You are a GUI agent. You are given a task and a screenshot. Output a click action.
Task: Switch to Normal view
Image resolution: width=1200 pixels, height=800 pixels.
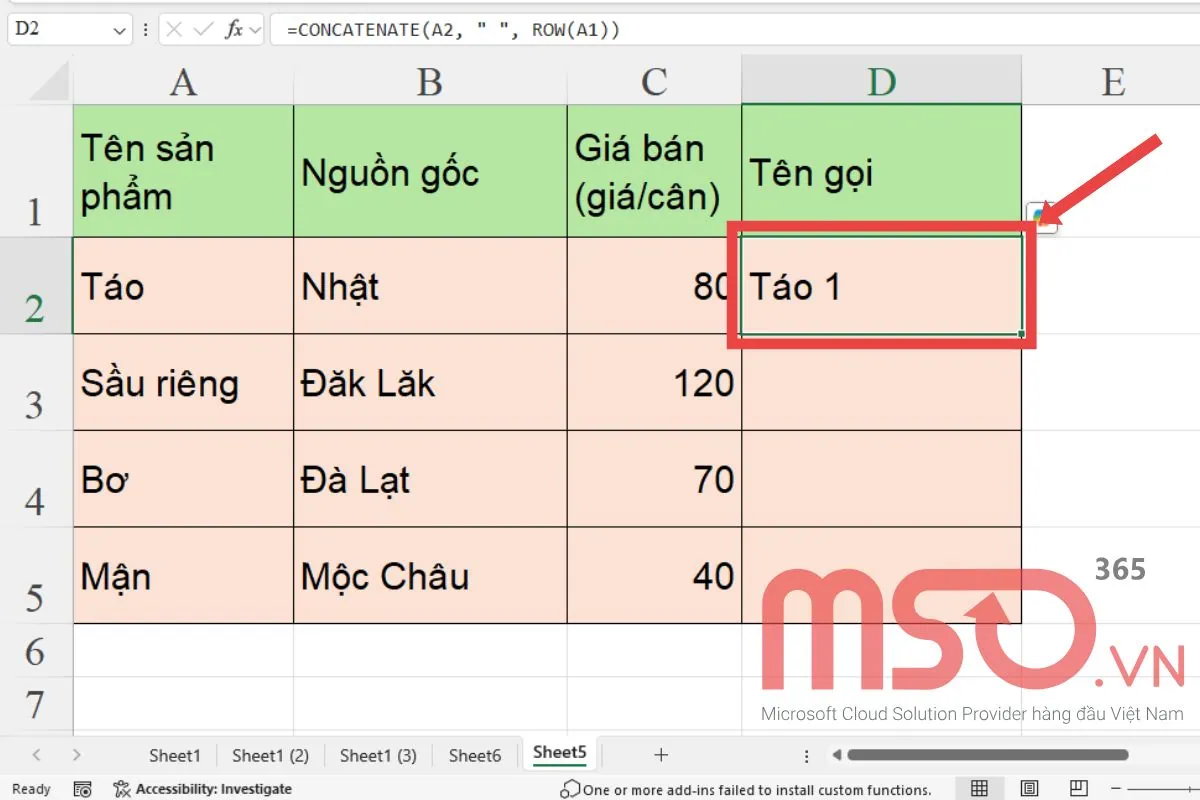[980, 789]
